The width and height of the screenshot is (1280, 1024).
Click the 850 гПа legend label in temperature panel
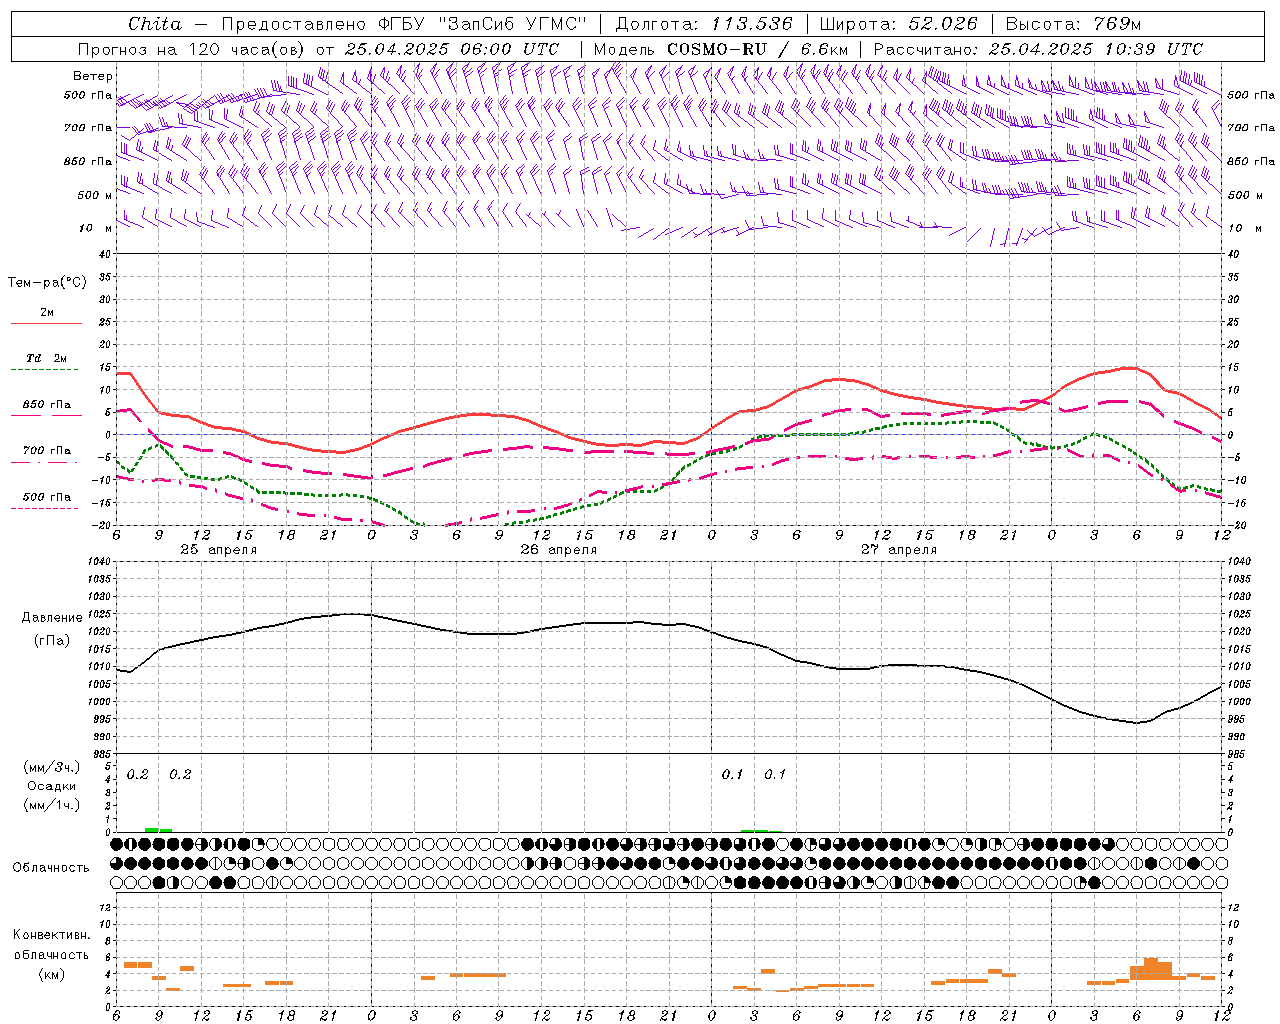(x=47, y=405)
